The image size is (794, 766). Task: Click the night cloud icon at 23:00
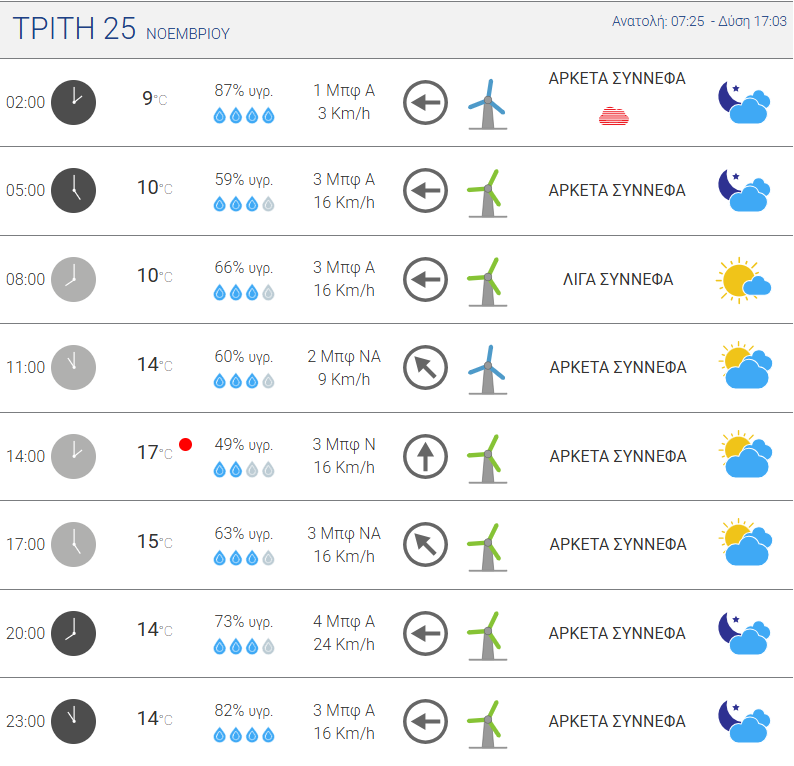click(744, 721)
